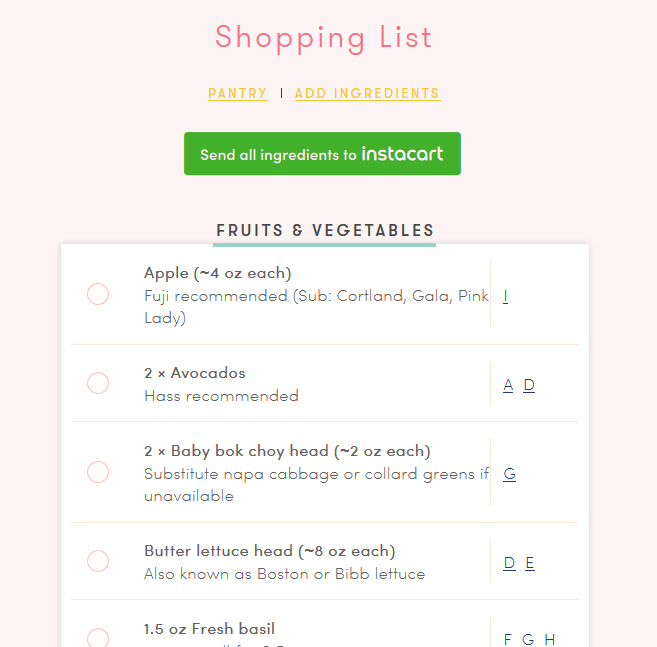Viewport: 657px width, 647px height.
Task: Open recipe E link beside Butter lettuce
Action: (x=530, y=563)
